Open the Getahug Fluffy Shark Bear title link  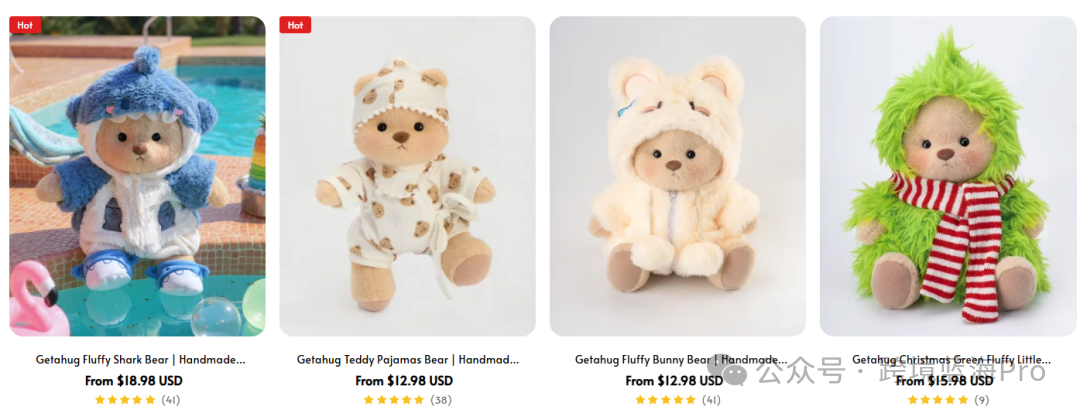(x=141, y=359)
